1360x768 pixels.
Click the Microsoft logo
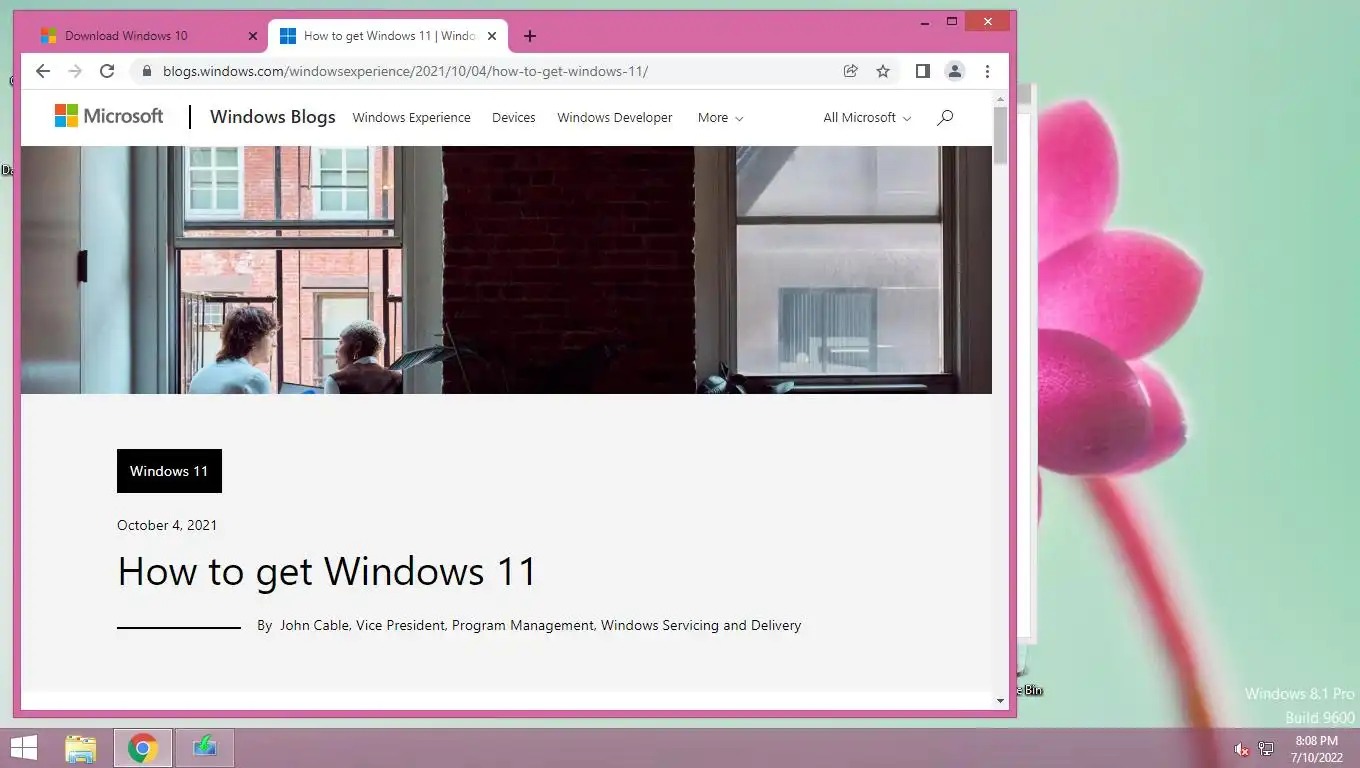[109, 116]
